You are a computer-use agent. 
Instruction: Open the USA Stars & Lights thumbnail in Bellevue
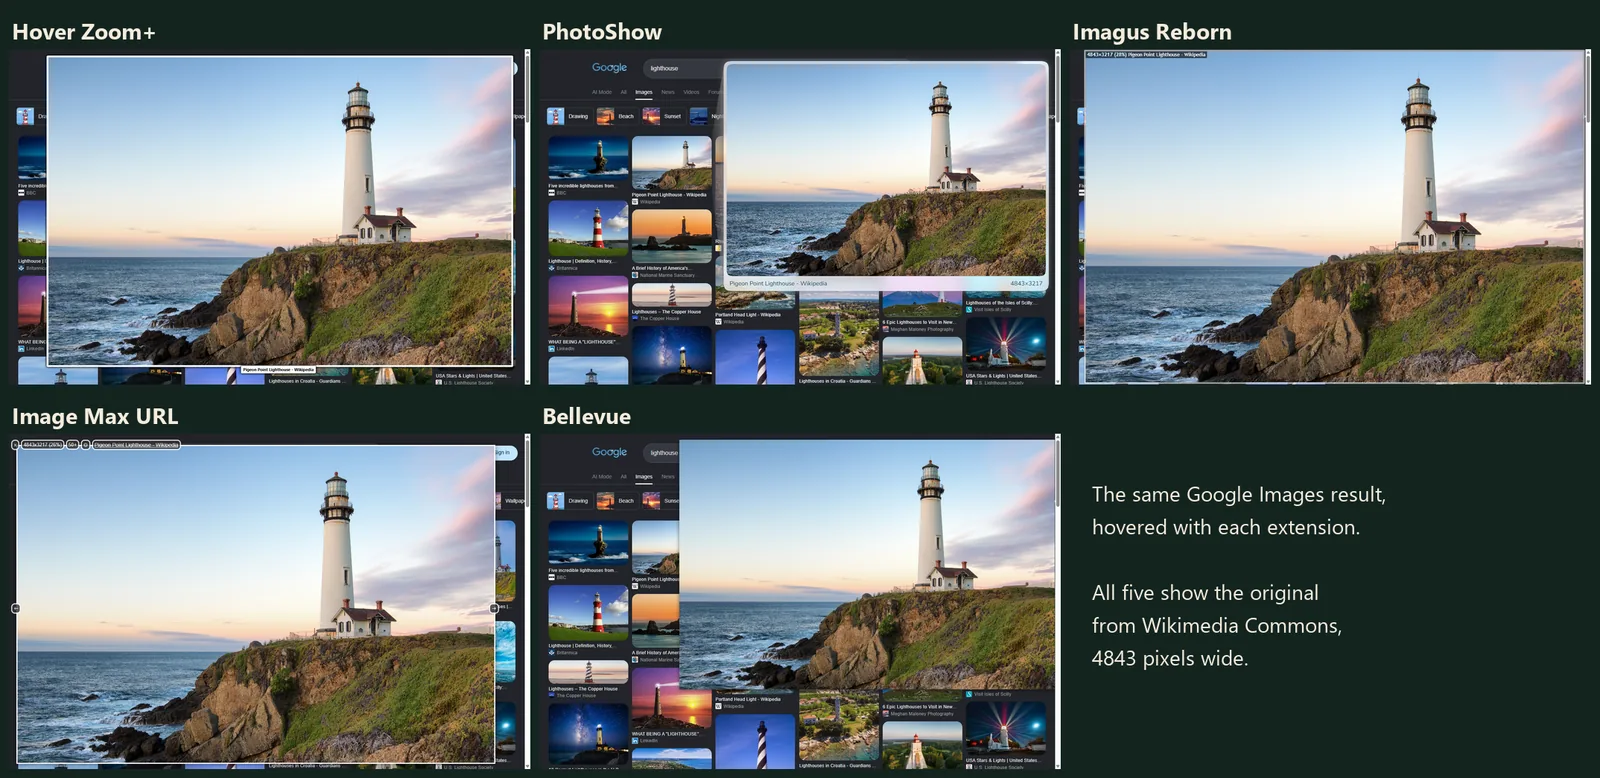click(1005, 728)
